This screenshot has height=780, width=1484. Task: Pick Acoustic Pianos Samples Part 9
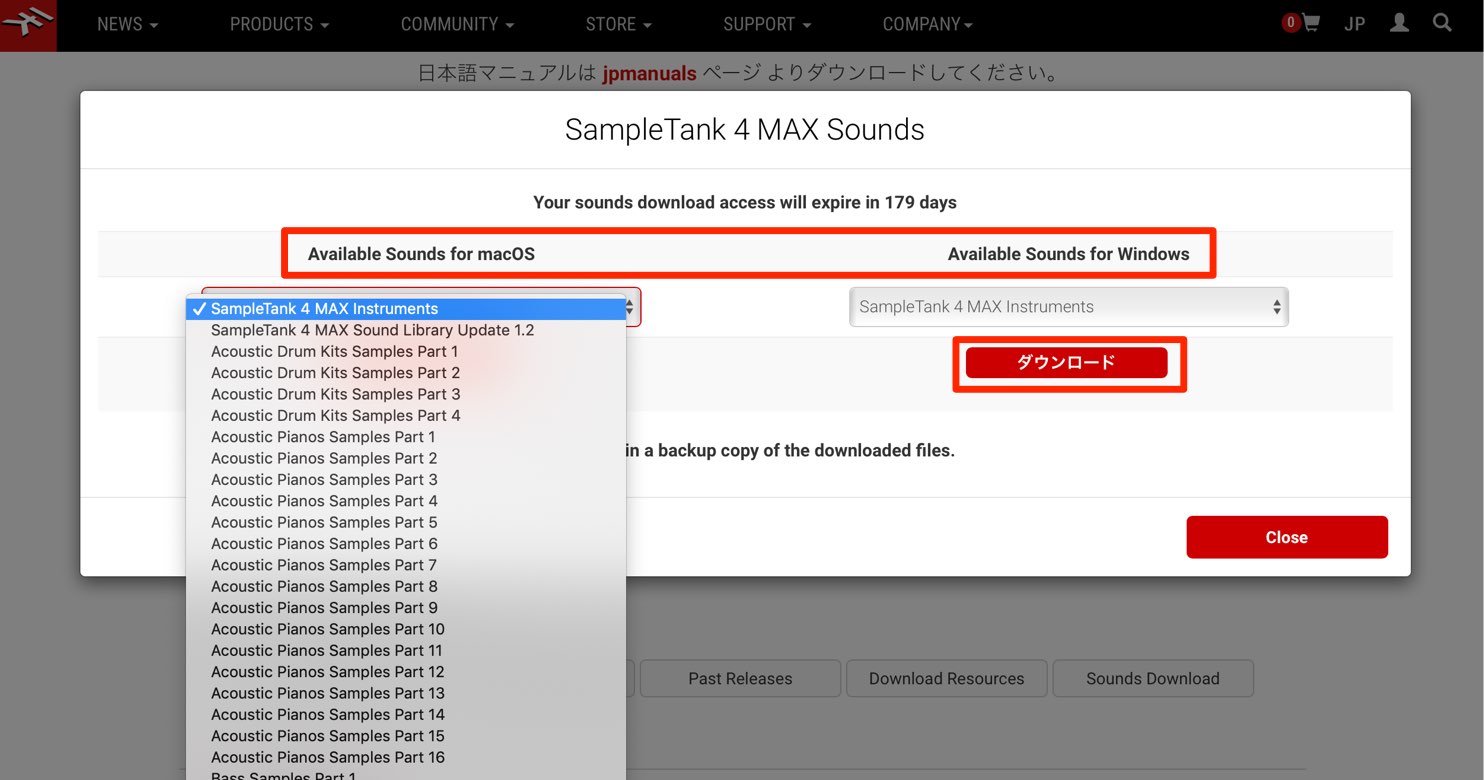(406, 608)
